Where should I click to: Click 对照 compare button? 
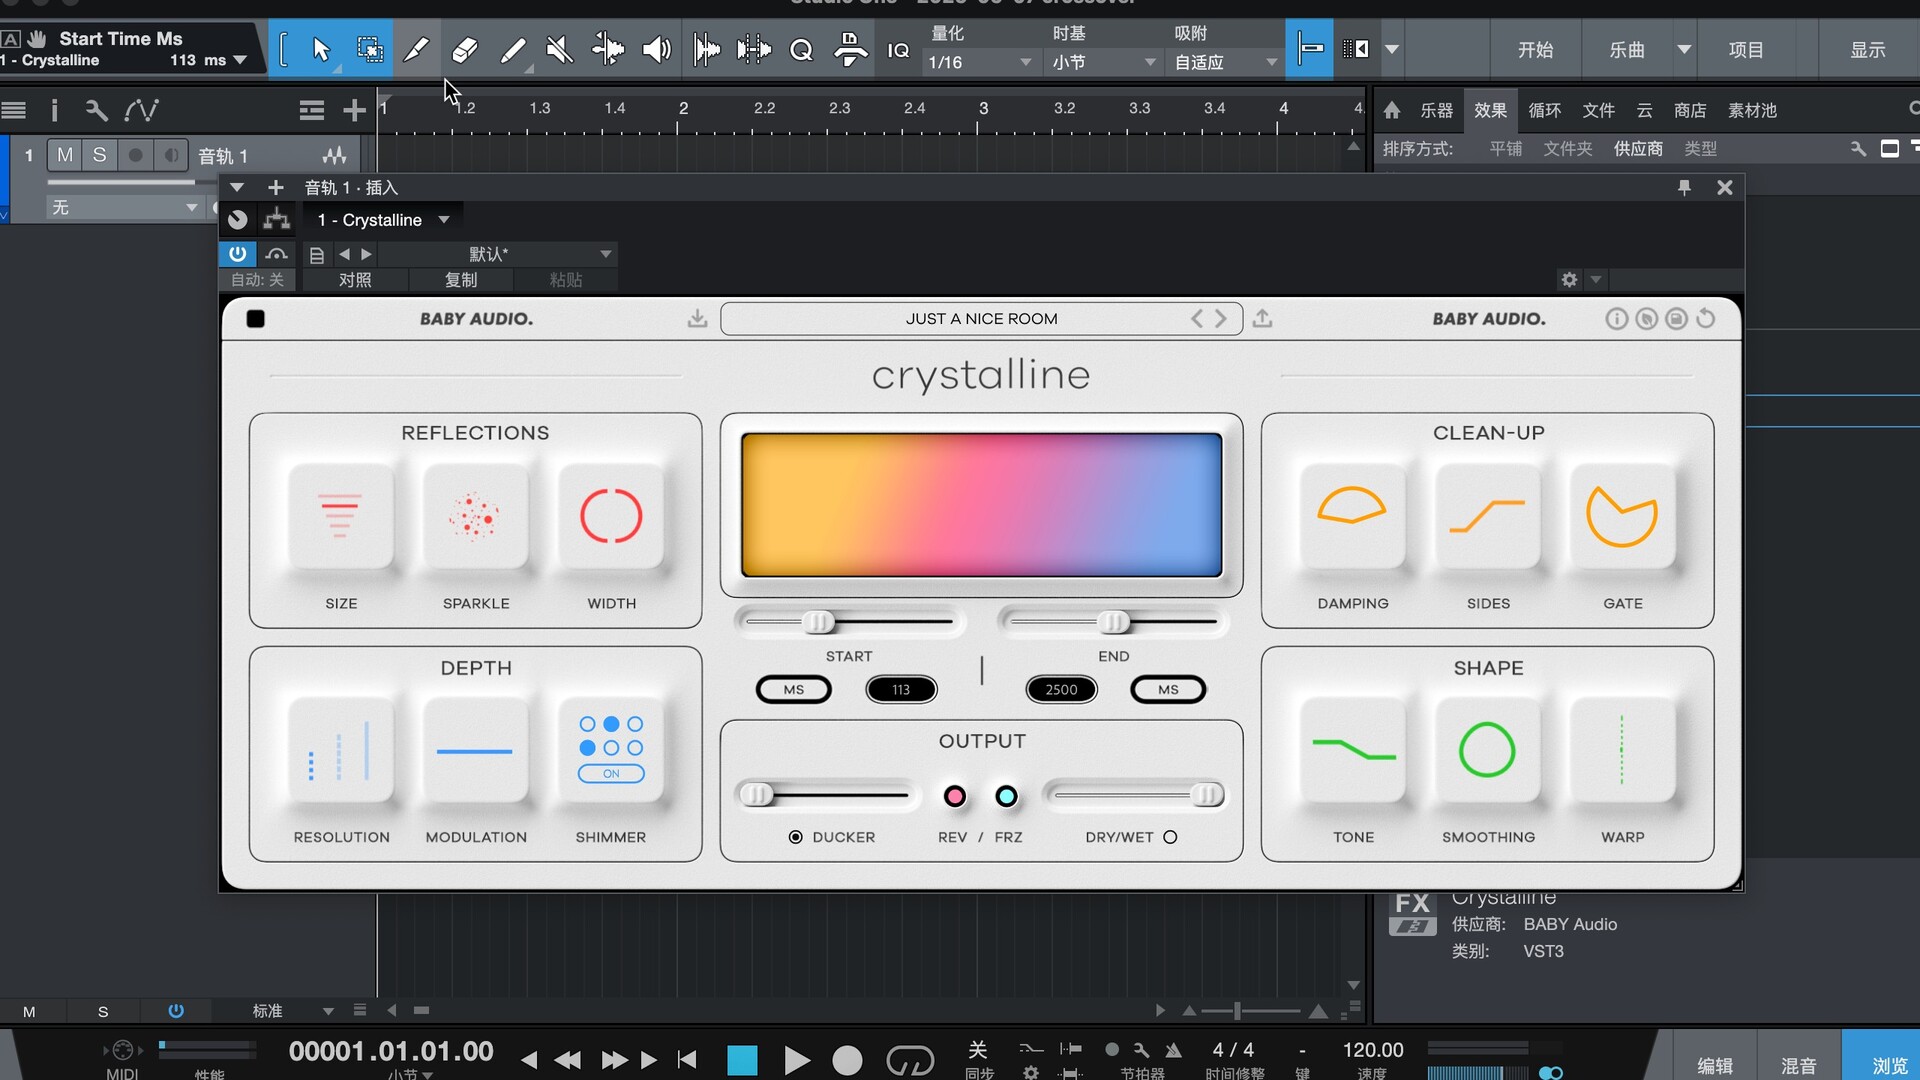click(355, 280)
